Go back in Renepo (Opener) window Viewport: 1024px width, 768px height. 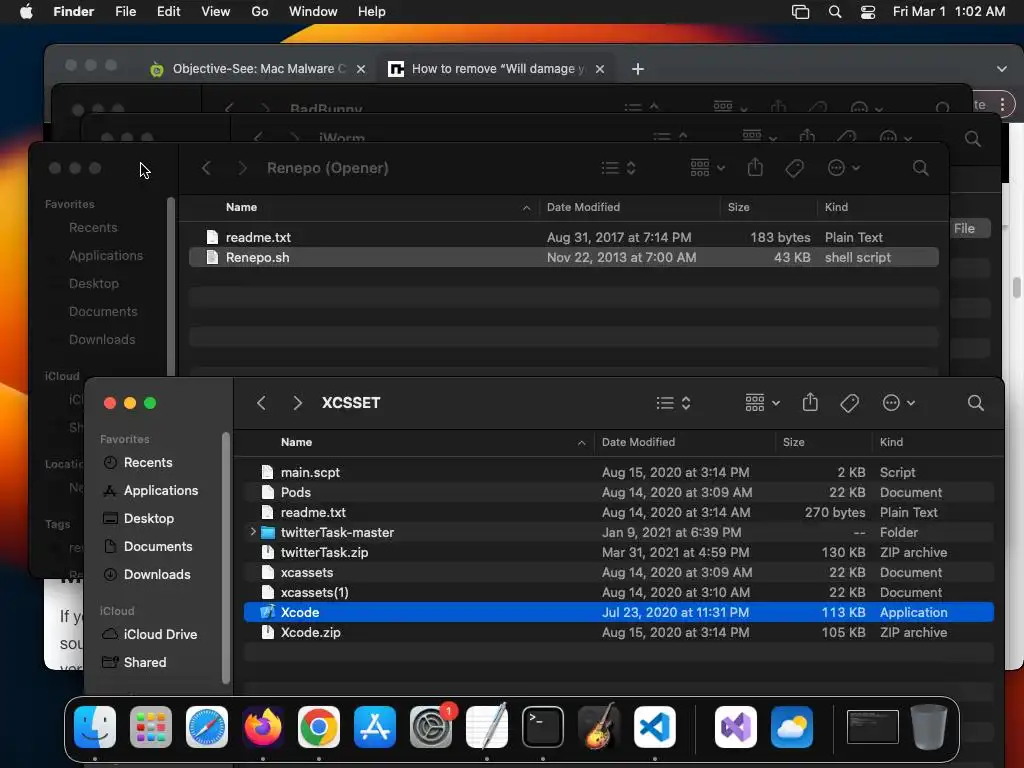tap(206, 168)
